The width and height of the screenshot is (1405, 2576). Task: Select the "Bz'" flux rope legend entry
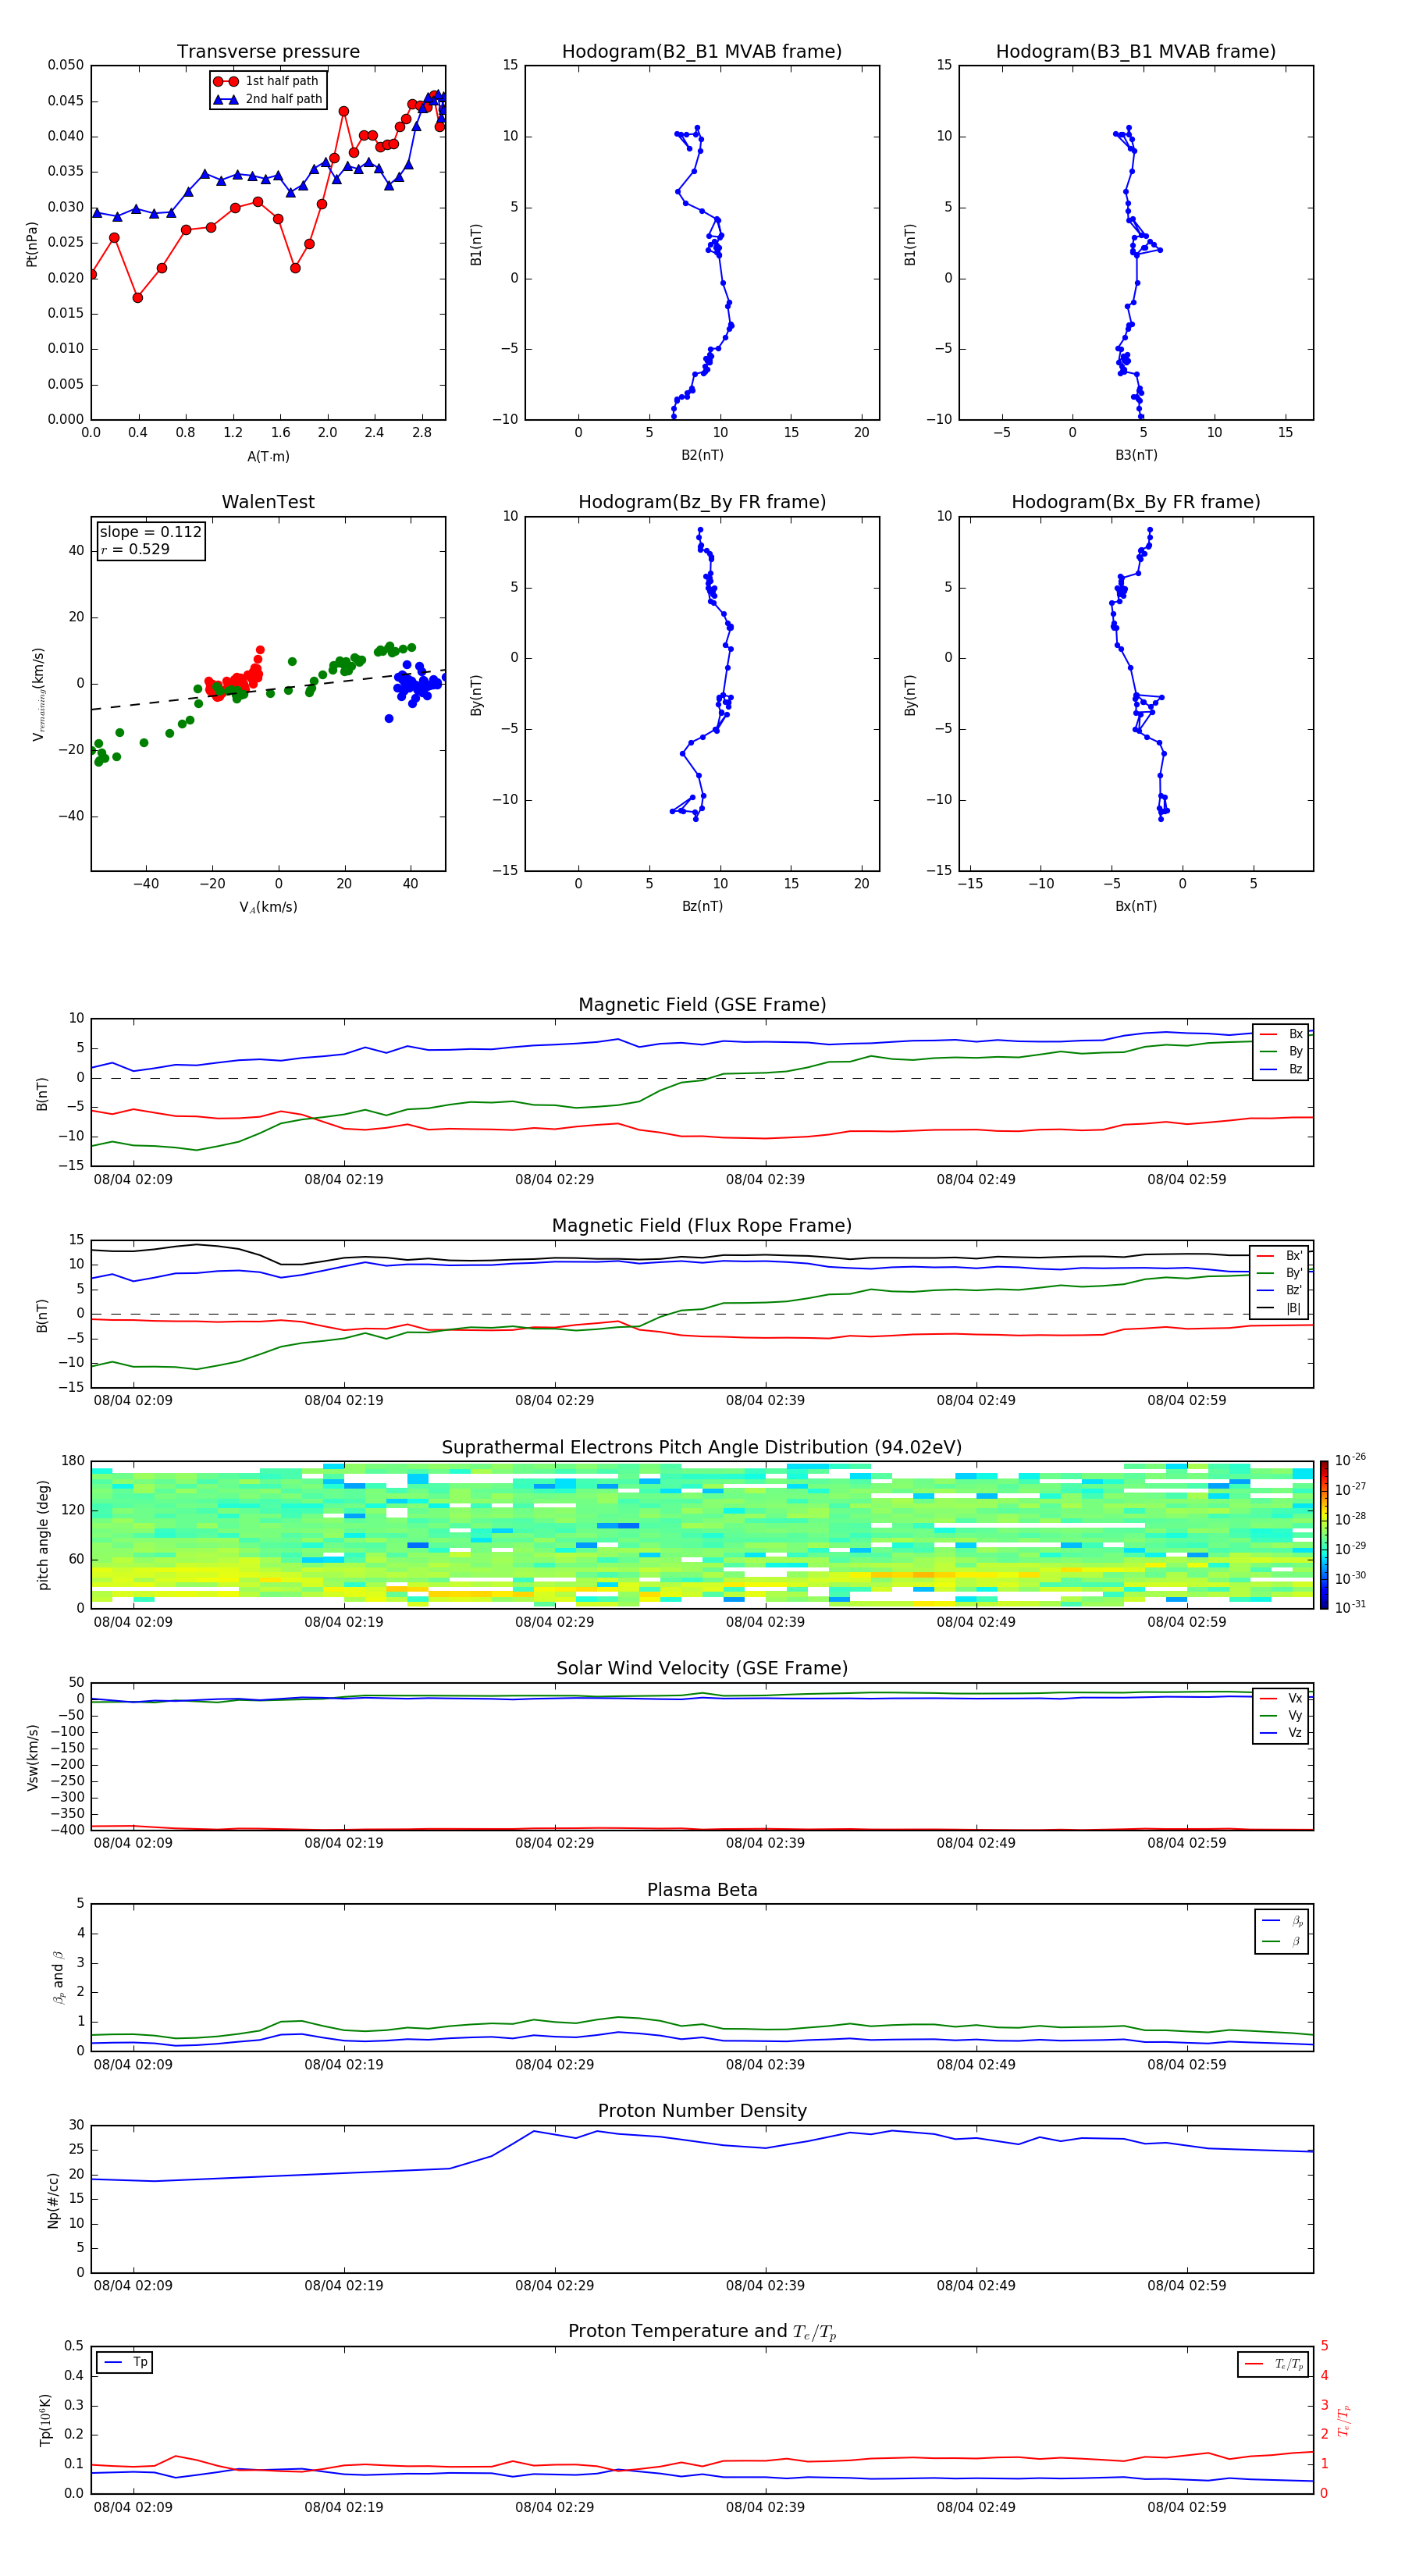[1280, 1290]
